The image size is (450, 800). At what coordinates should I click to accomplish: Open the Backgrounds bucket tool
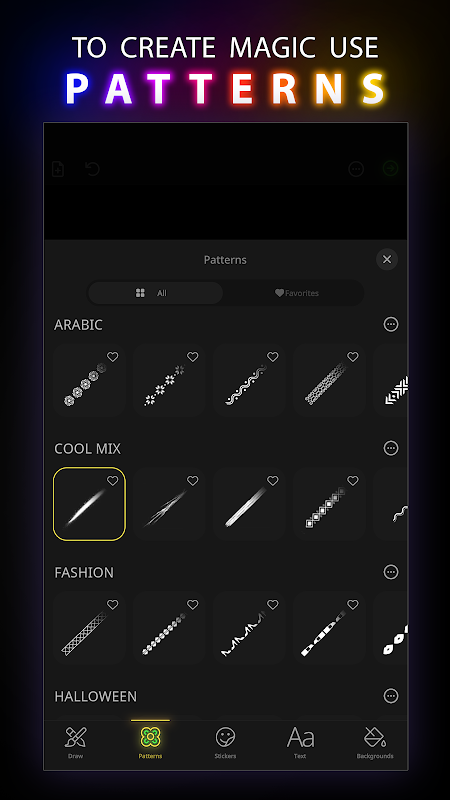pyautogui.click(x=375, y=737)
